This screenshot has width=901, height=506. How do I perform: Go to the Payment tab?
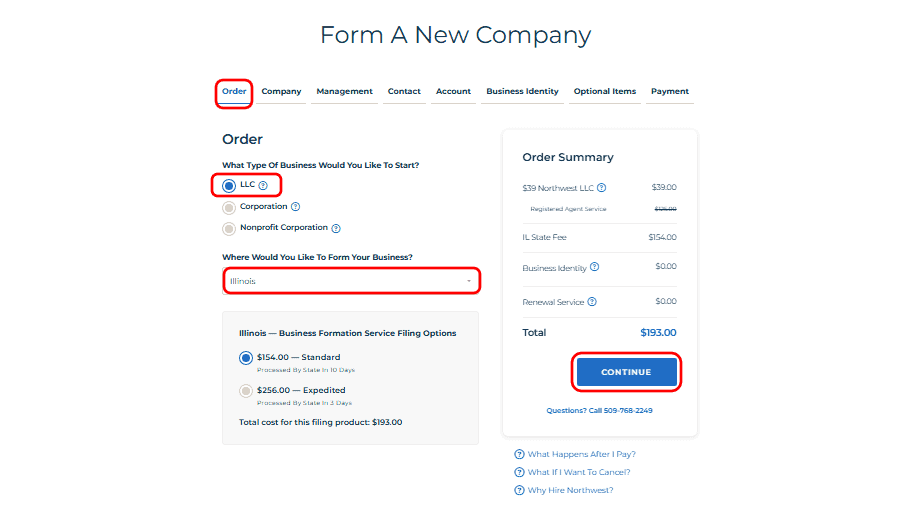point(669,92)
